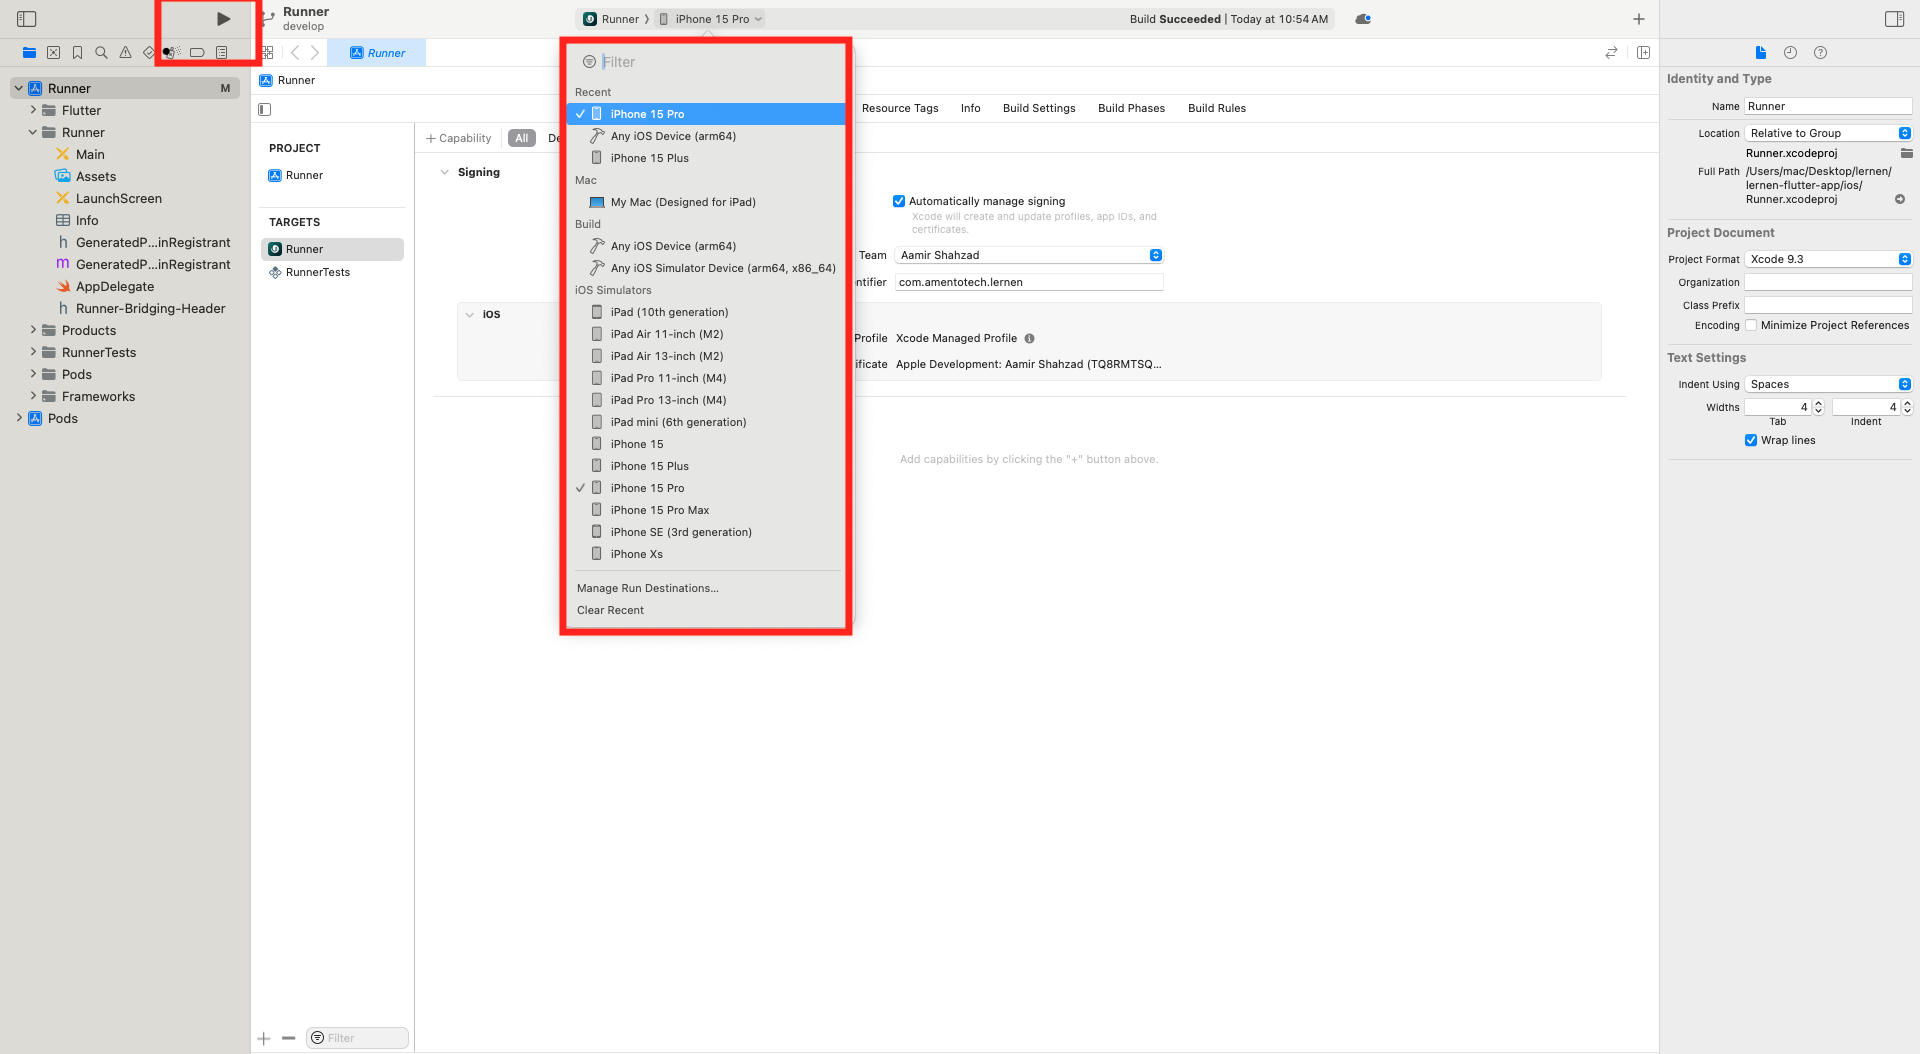
Task: Hide the project and targets list
Action: click(265, 109)
